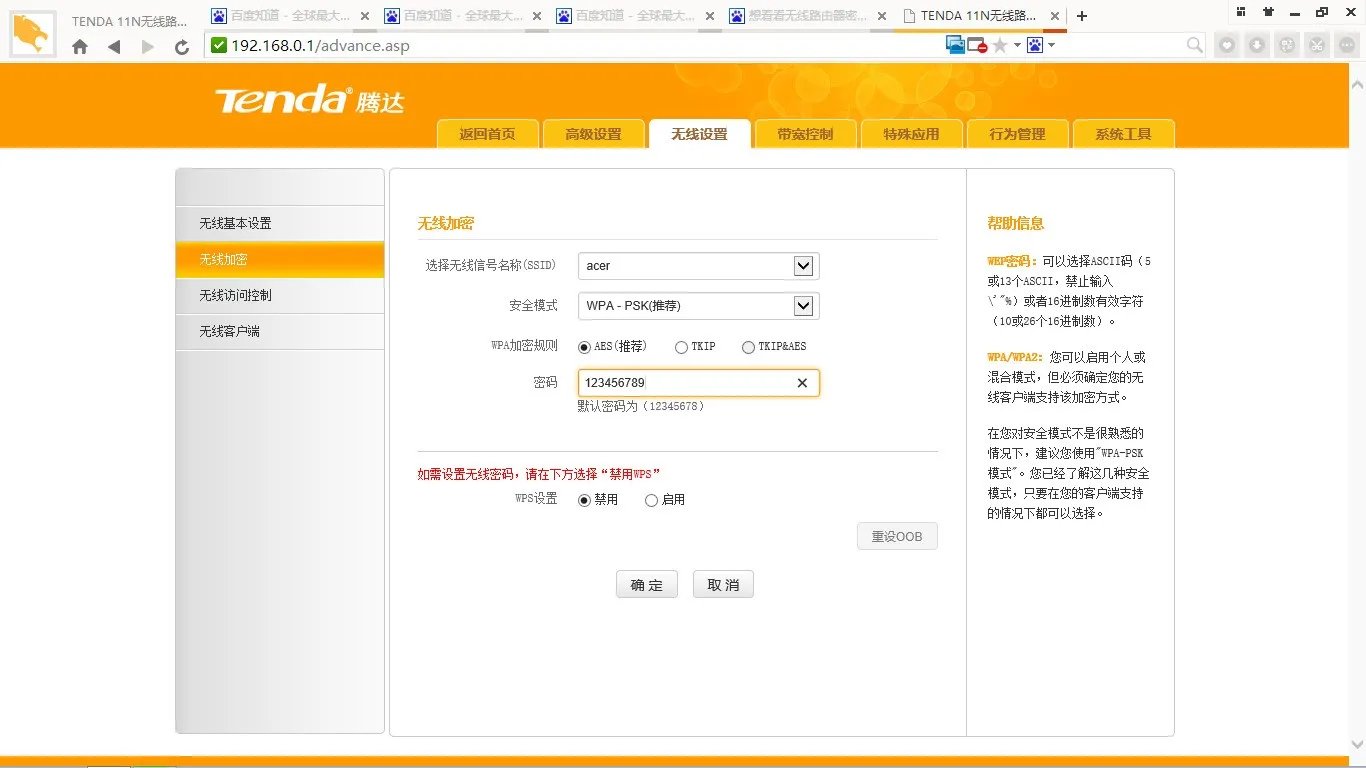Click the download arrow toolbar icon
Image resolution: width=1366 pixels, height=768 pixels.
coord(1257,45)
